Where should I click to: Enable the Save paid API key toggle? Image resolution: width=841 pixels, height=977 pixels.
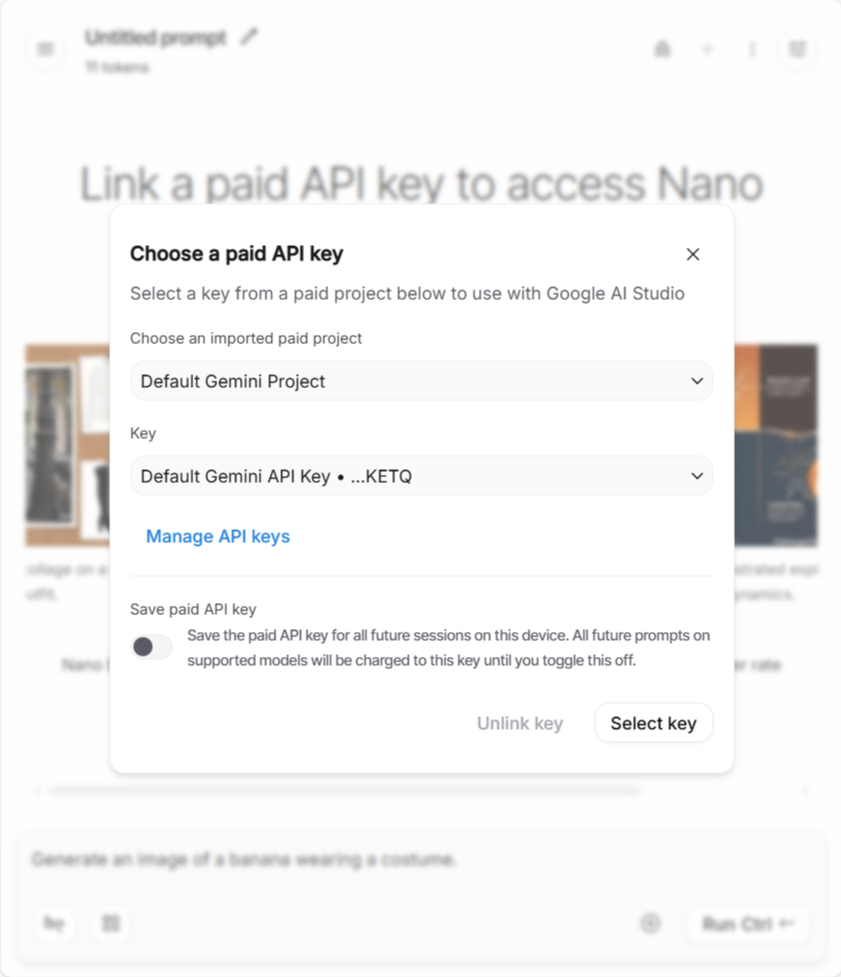click(152, 648)
